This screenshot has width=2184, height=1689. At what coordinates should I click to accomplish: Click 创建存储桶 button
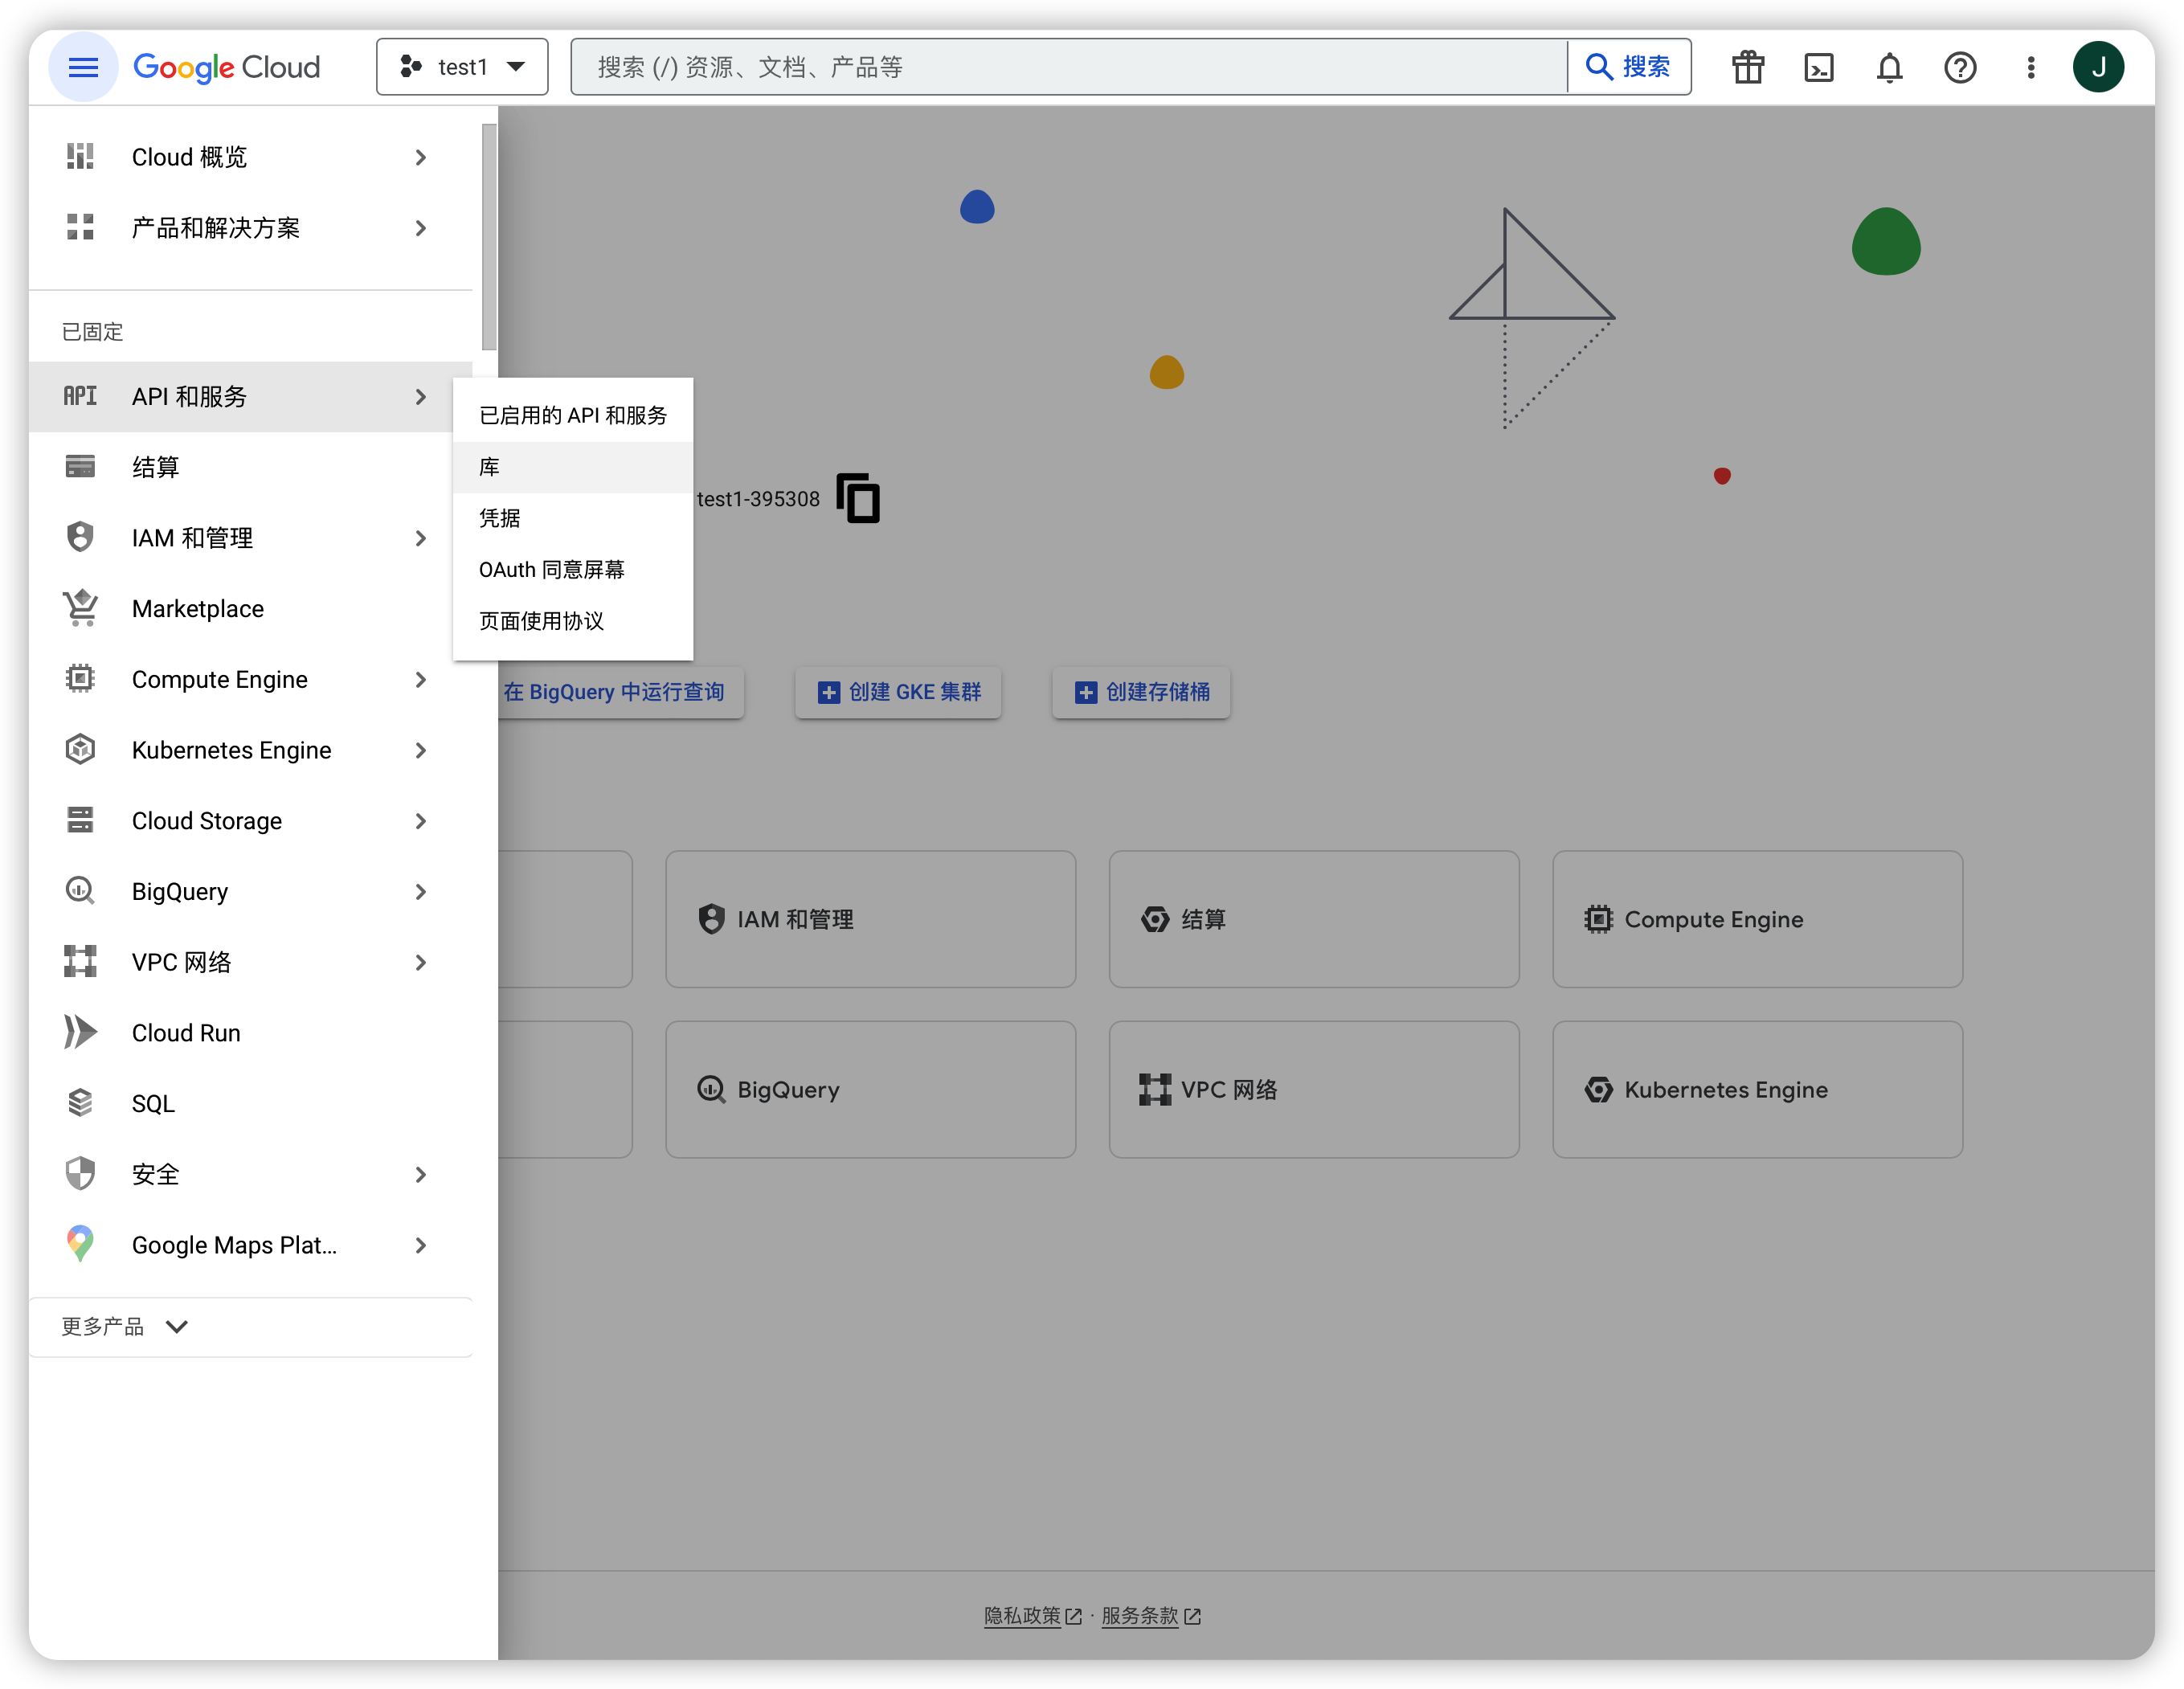point(1141,692)
